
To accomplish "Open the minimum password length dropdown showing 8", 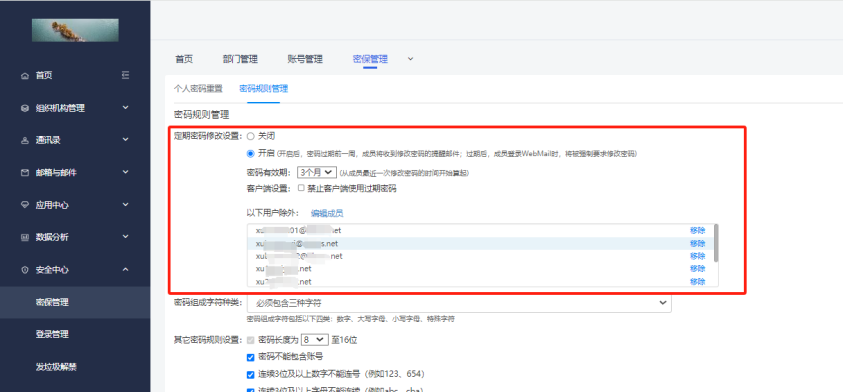I will tap(314, 340).
